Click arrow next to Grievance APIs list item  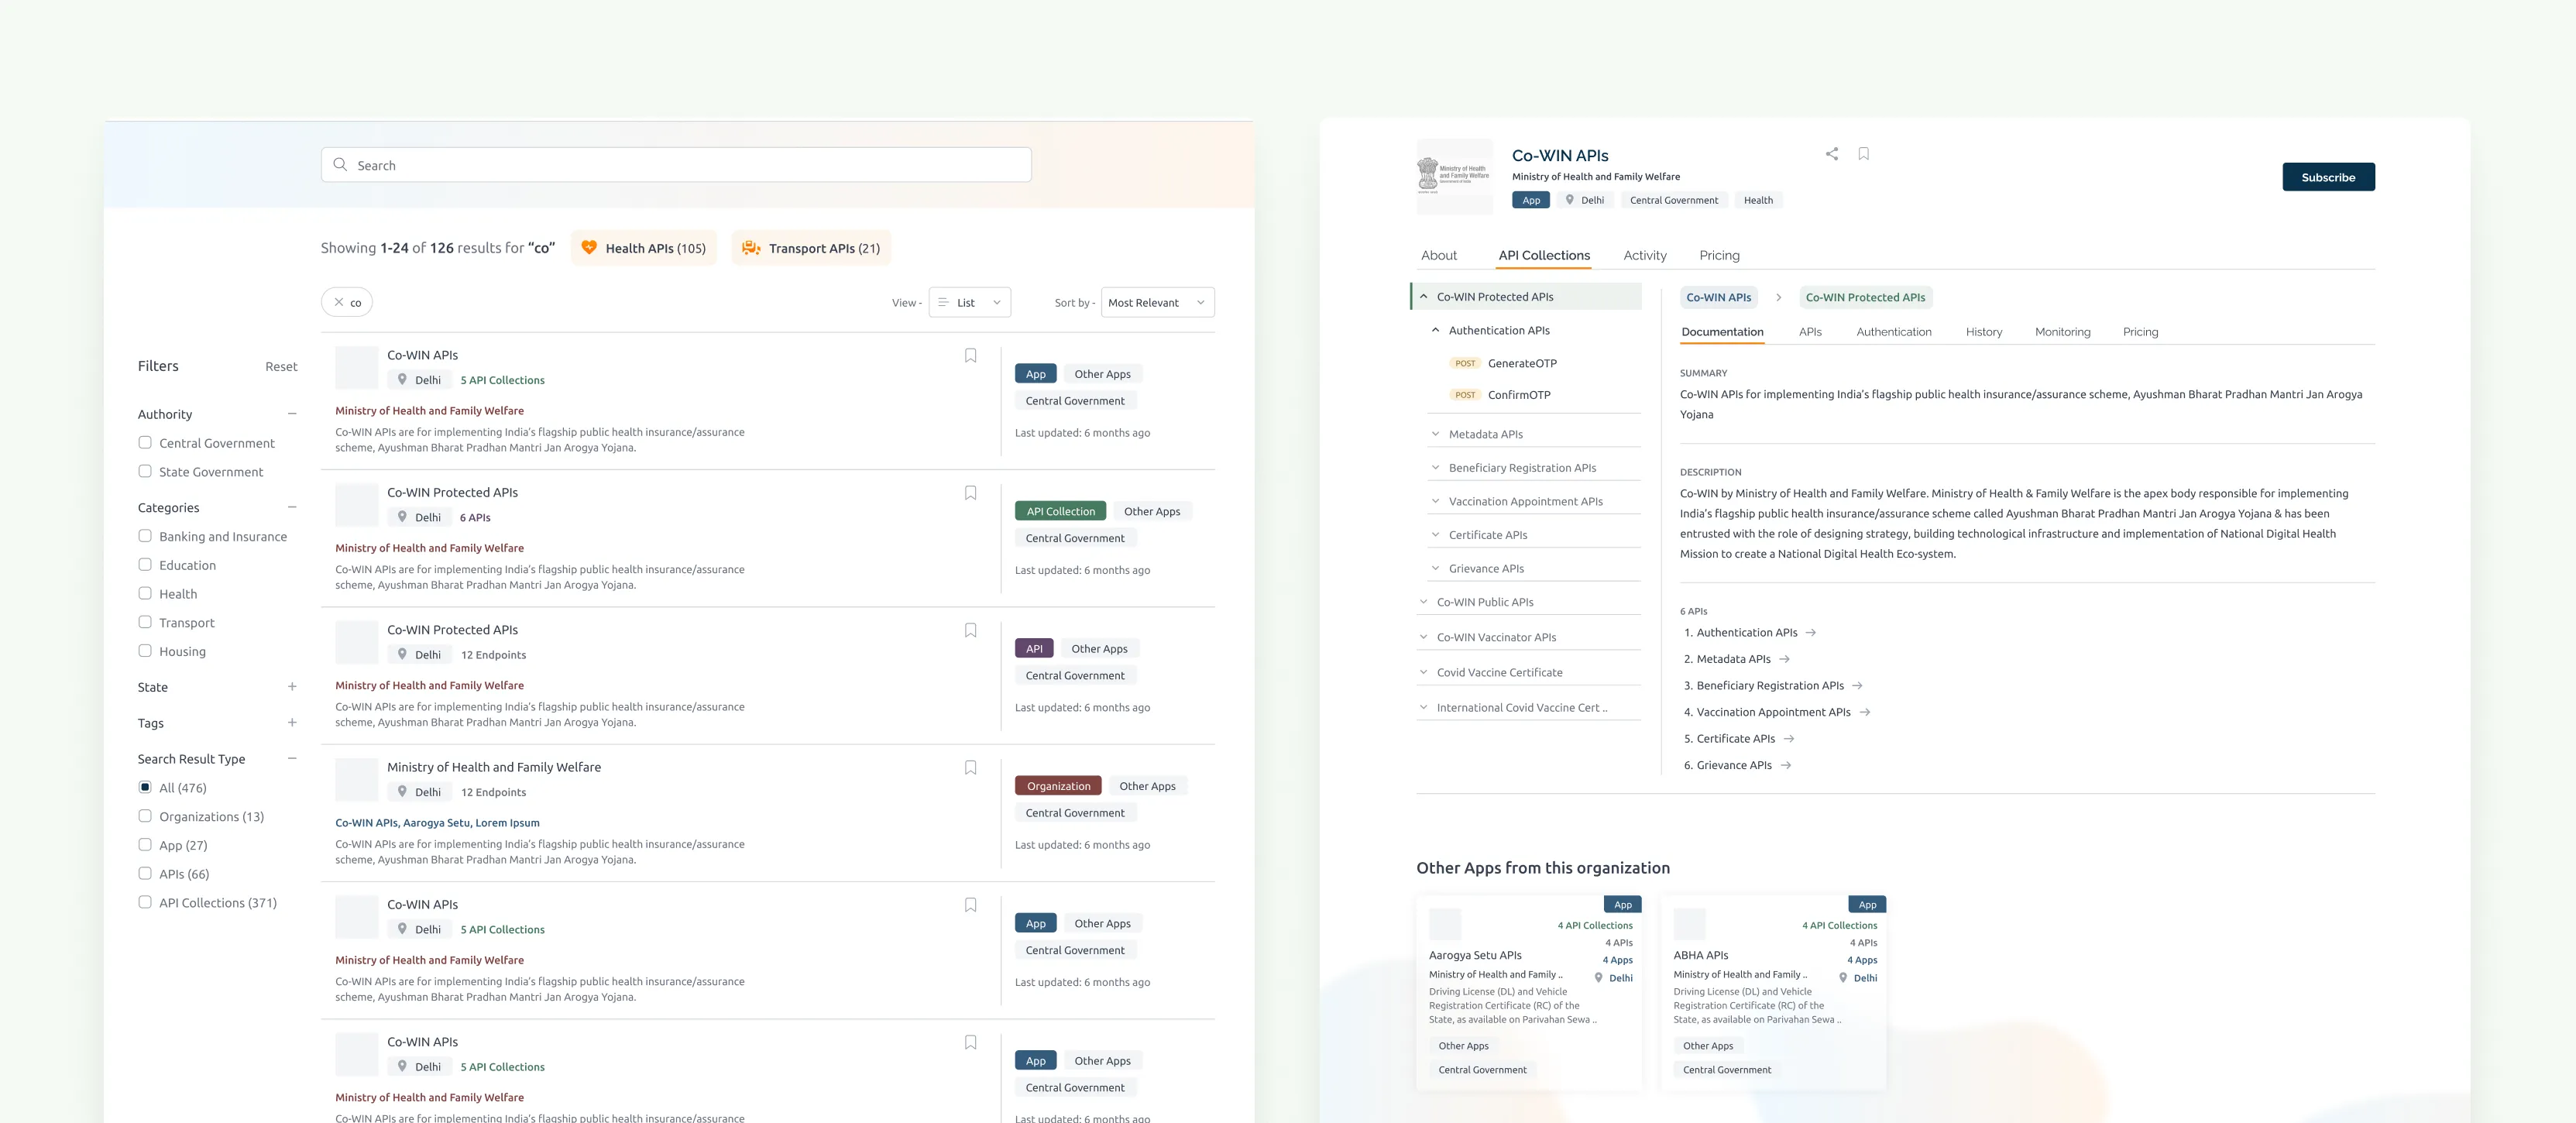pos(1786,766)
